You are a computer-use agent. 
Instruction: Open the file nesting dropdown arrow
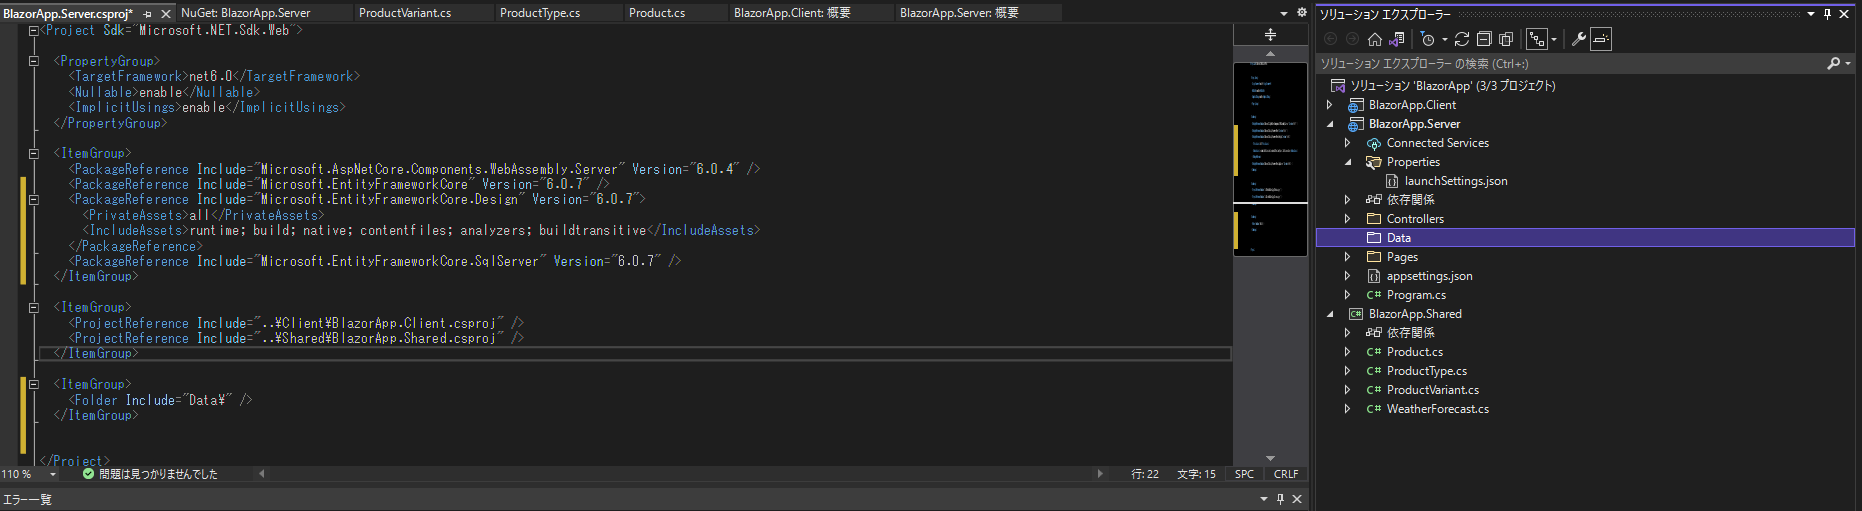coord(1554,39)
